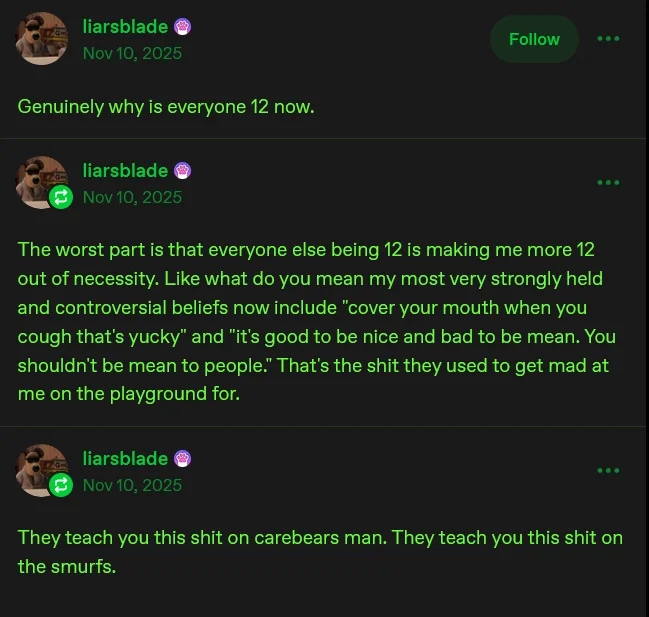
Task: Click the liarsblade username on second post
Action: point(125,171)
